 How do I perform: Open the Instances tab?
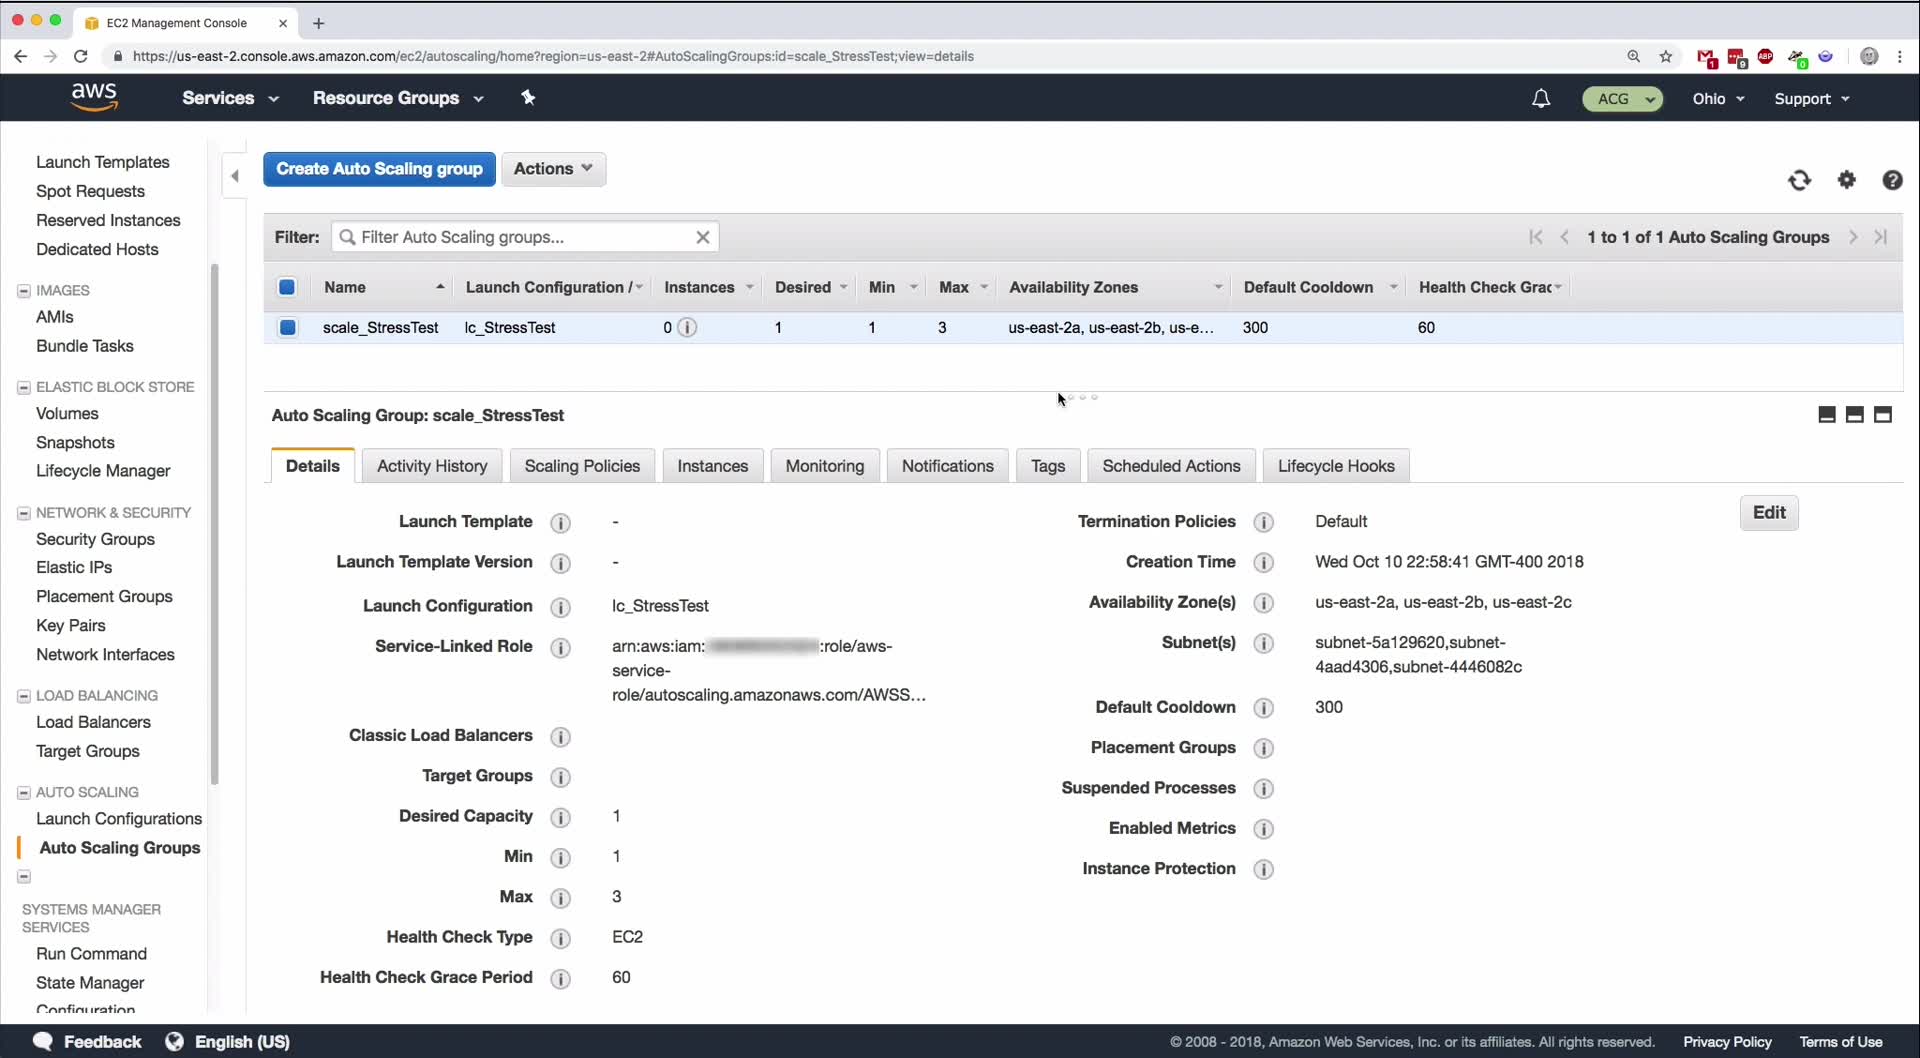713,466
